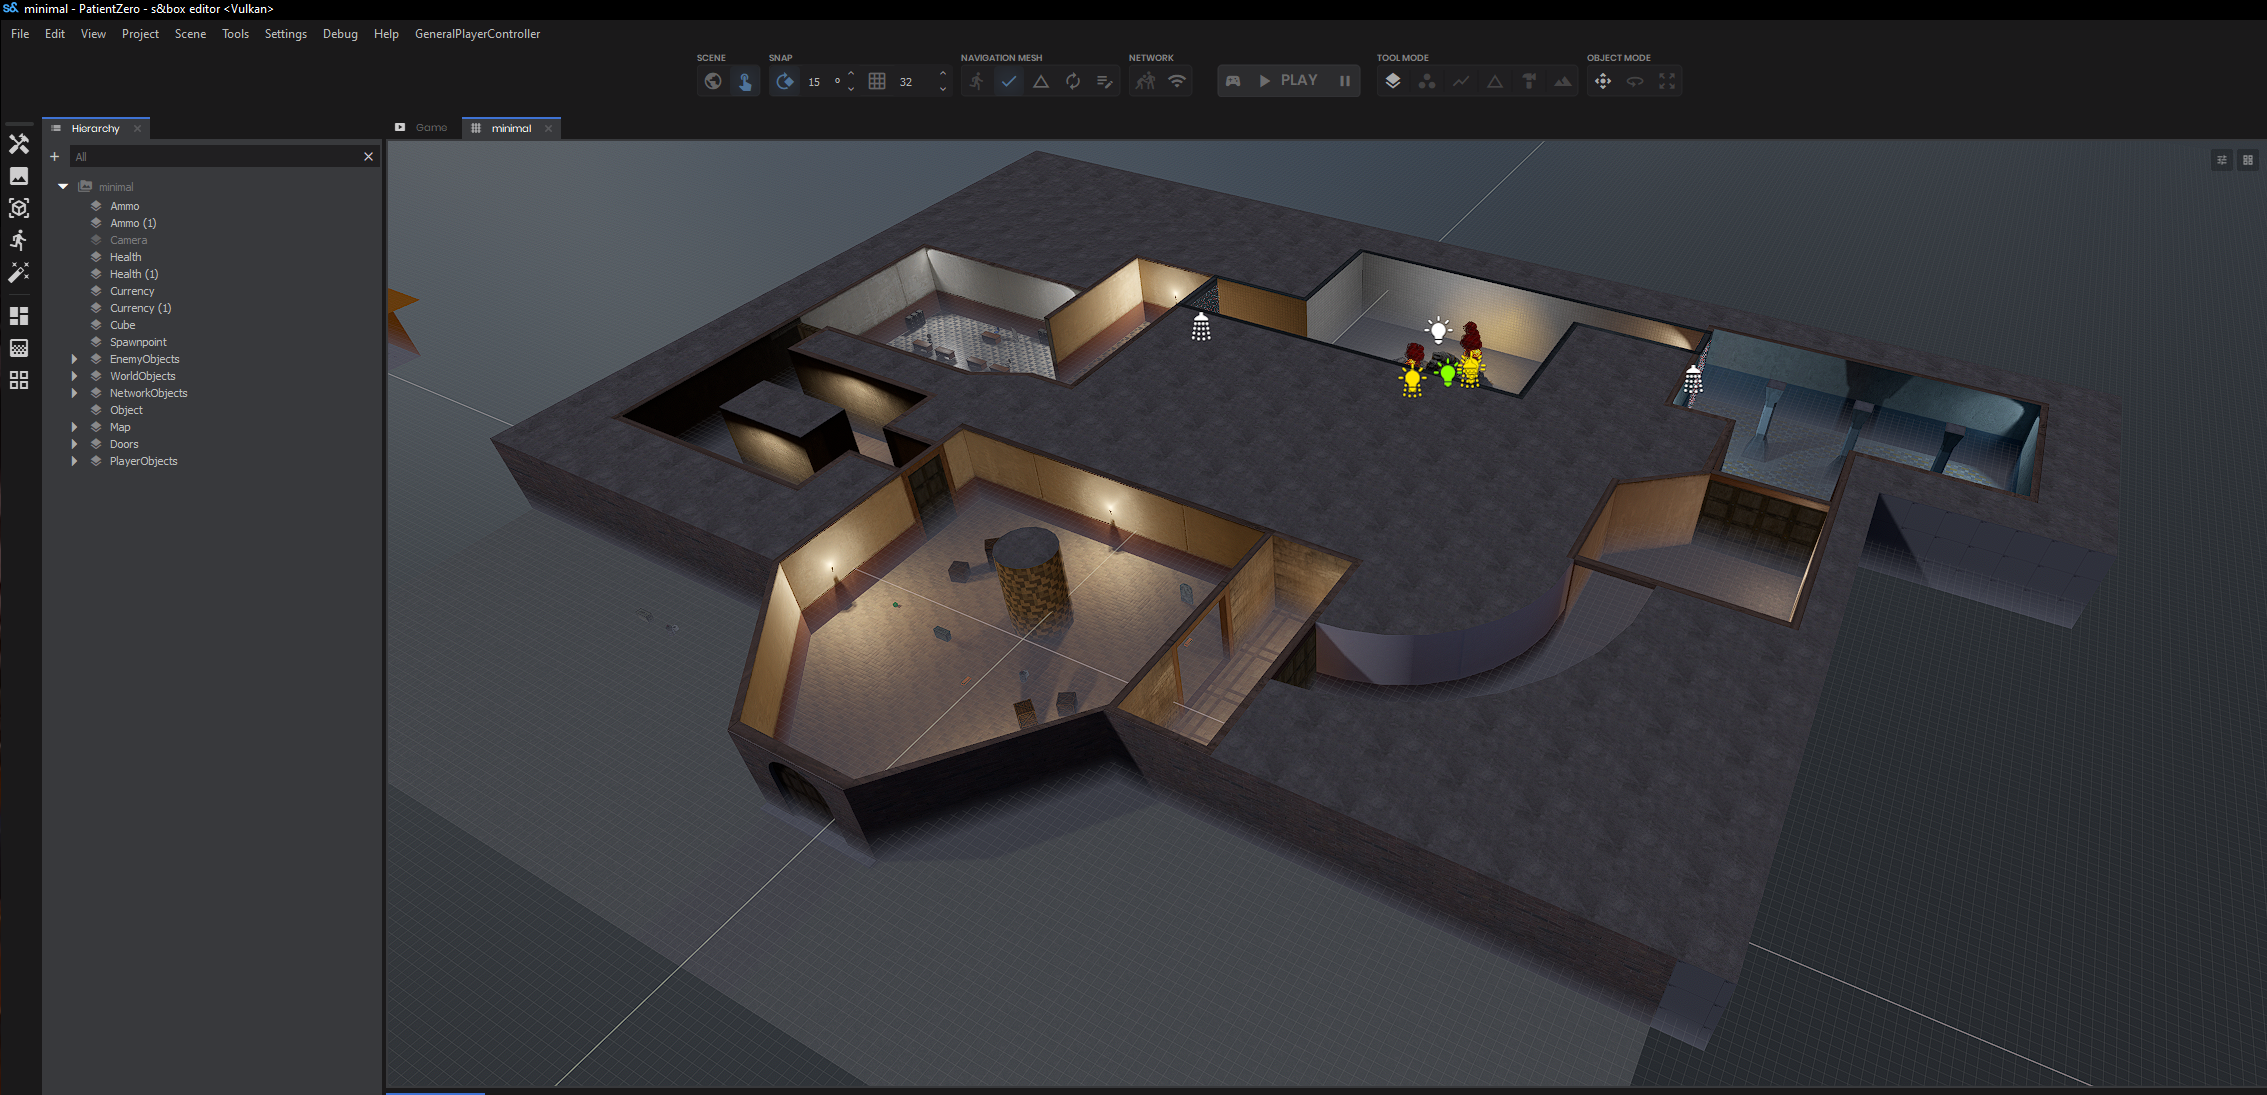
Task: Decrease rotation snap angle with down arrow
Action: [851, 89]
